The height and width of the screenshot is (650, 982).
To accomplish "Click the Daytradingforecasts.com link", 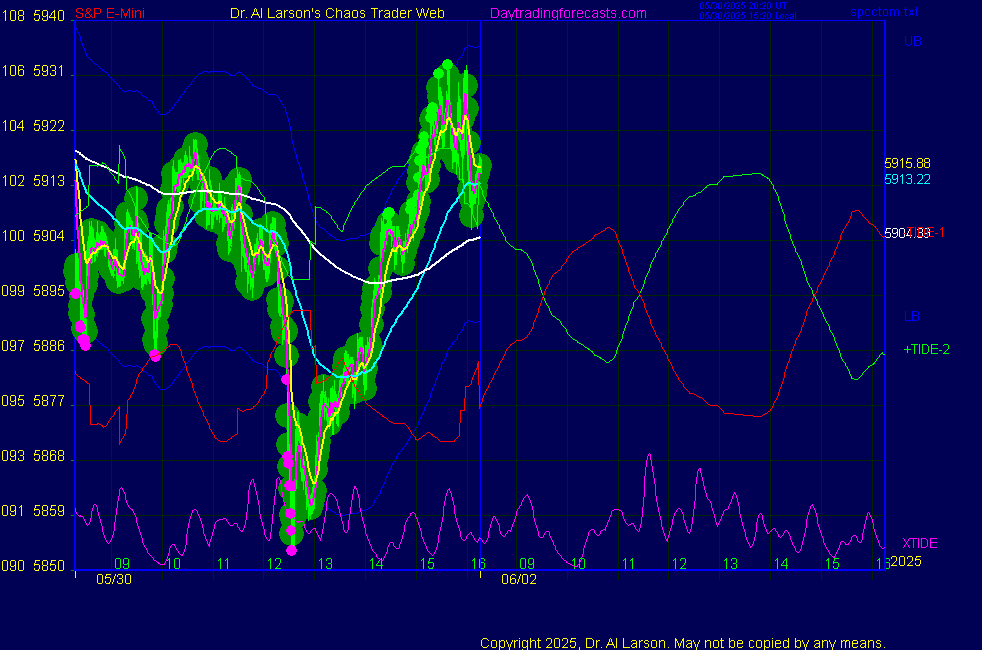I will click(x=567, y=13).
